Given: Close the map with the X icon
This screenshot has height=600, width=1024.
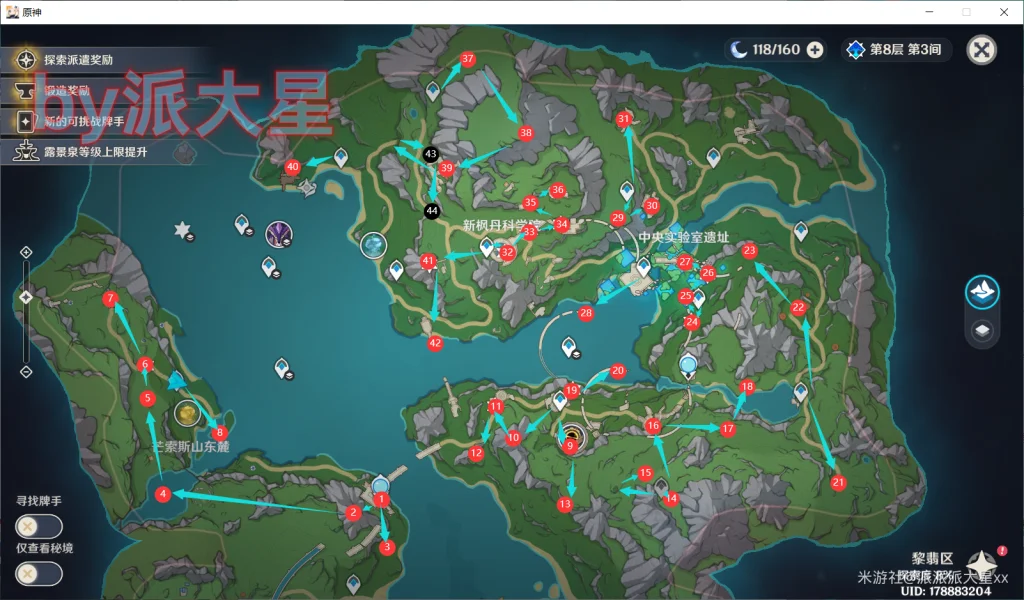Looking at the screenshot, I should (x=983, y=50).
